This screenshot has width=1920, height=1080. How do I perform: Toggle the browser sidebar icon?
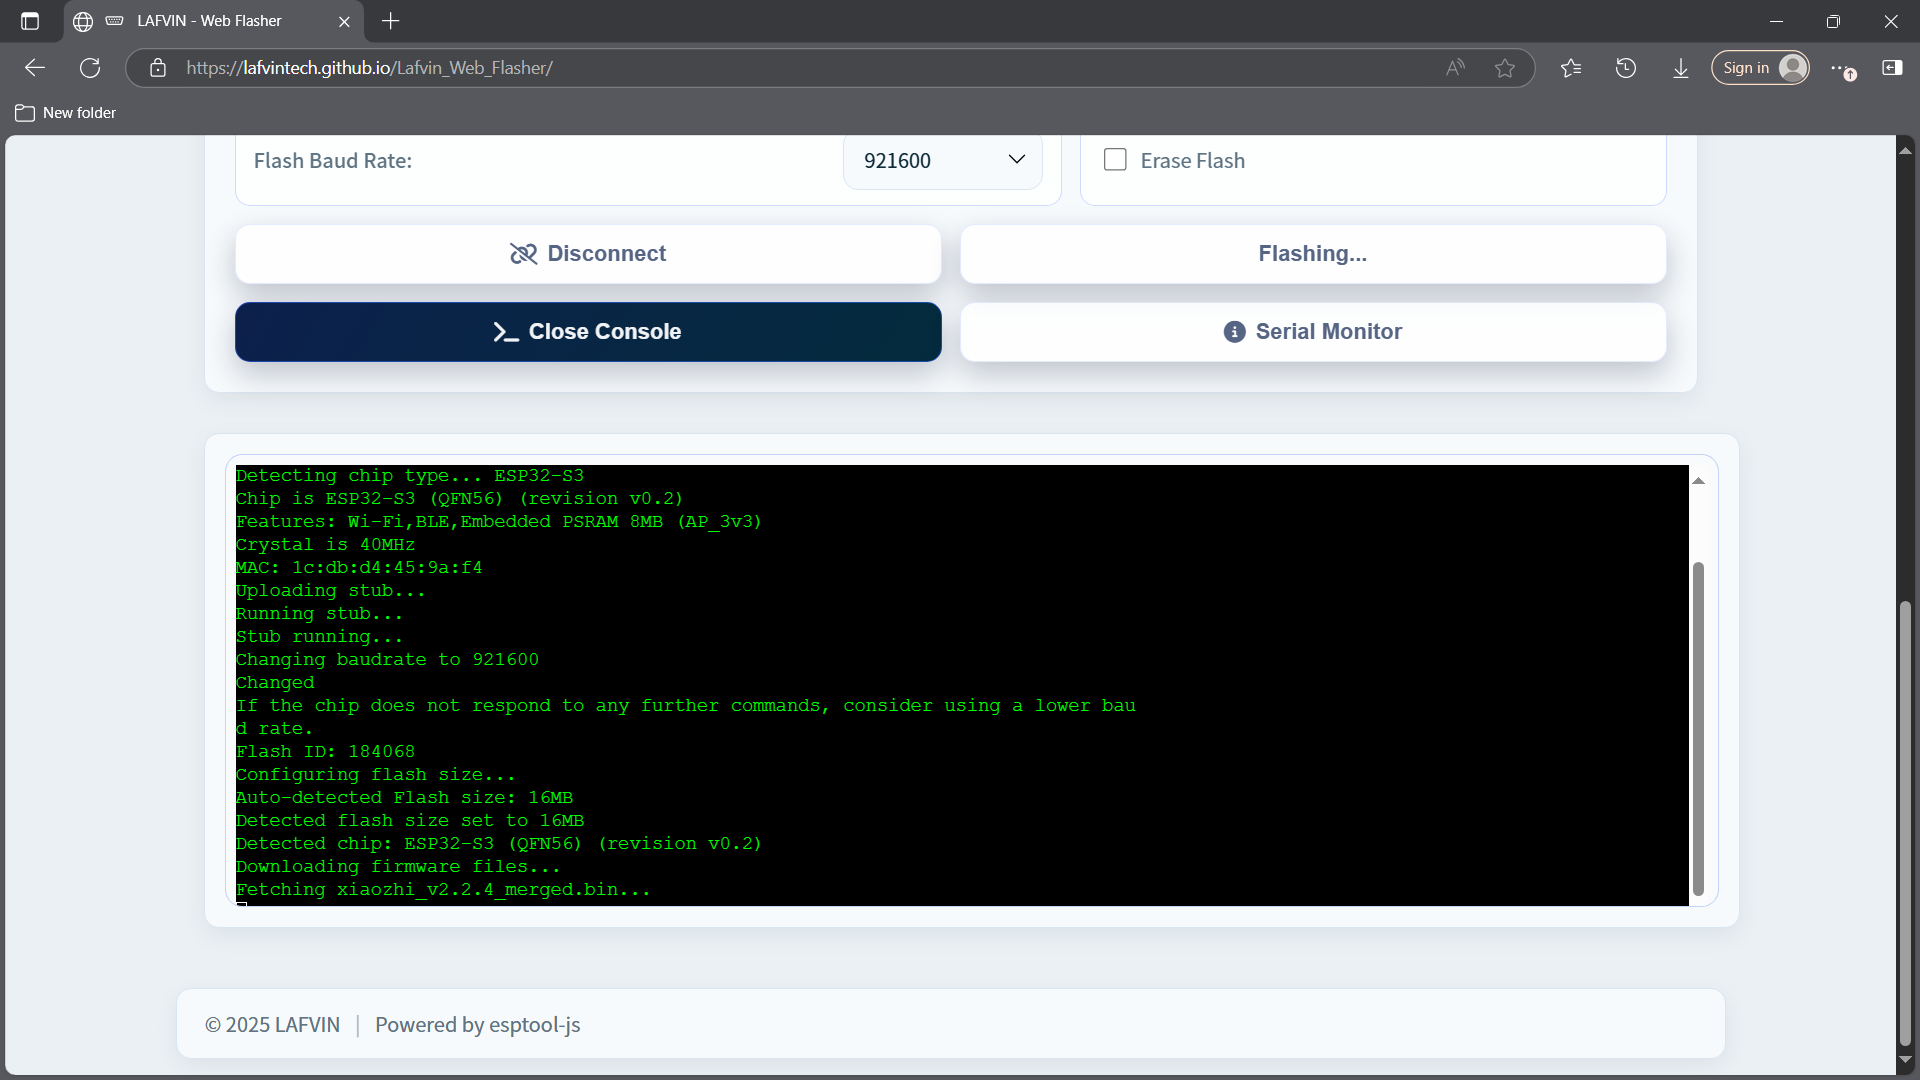click(1892, 68)
